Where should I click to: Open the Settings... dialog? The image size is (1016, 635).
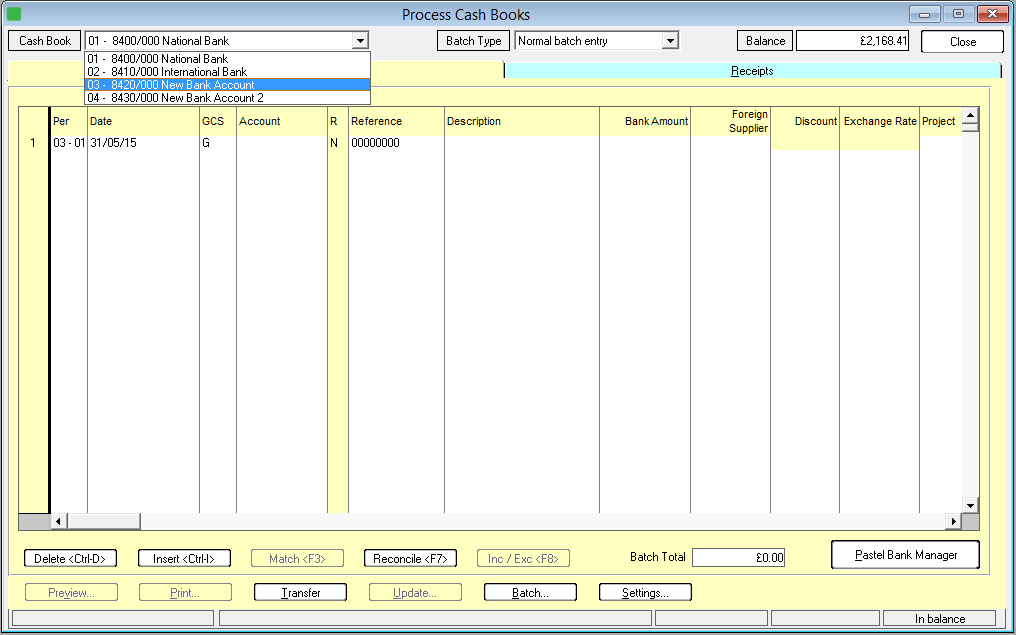pyautogui.click(x=645, y=593)
